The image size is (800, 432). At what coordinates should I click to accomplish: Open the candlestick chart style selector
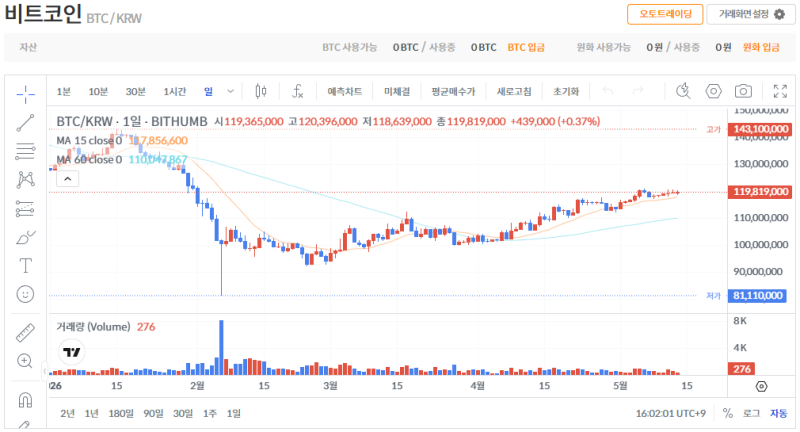tap(261, 91)
